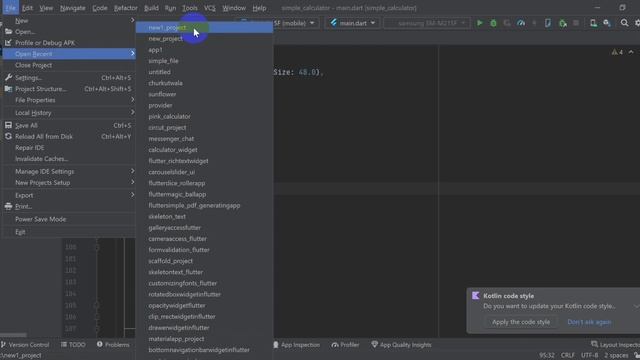Screen dimensions: 640x360
Task: Click Print... in File menu
Action: tap(69, 207)
